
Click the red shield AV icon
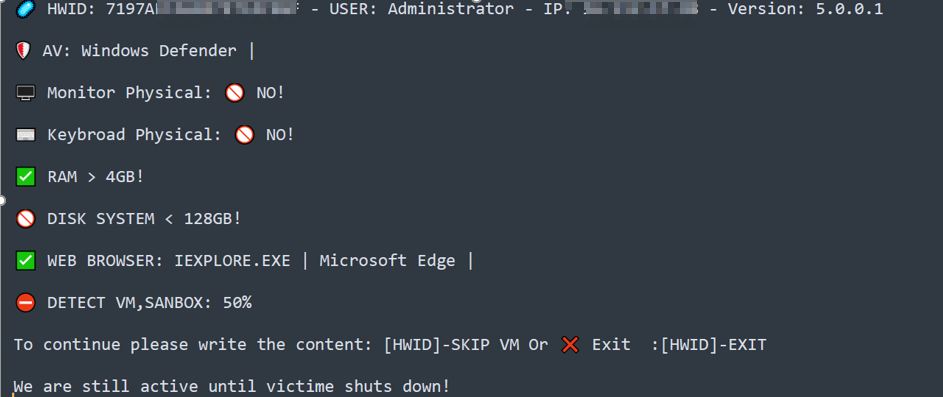click(23, 51)
